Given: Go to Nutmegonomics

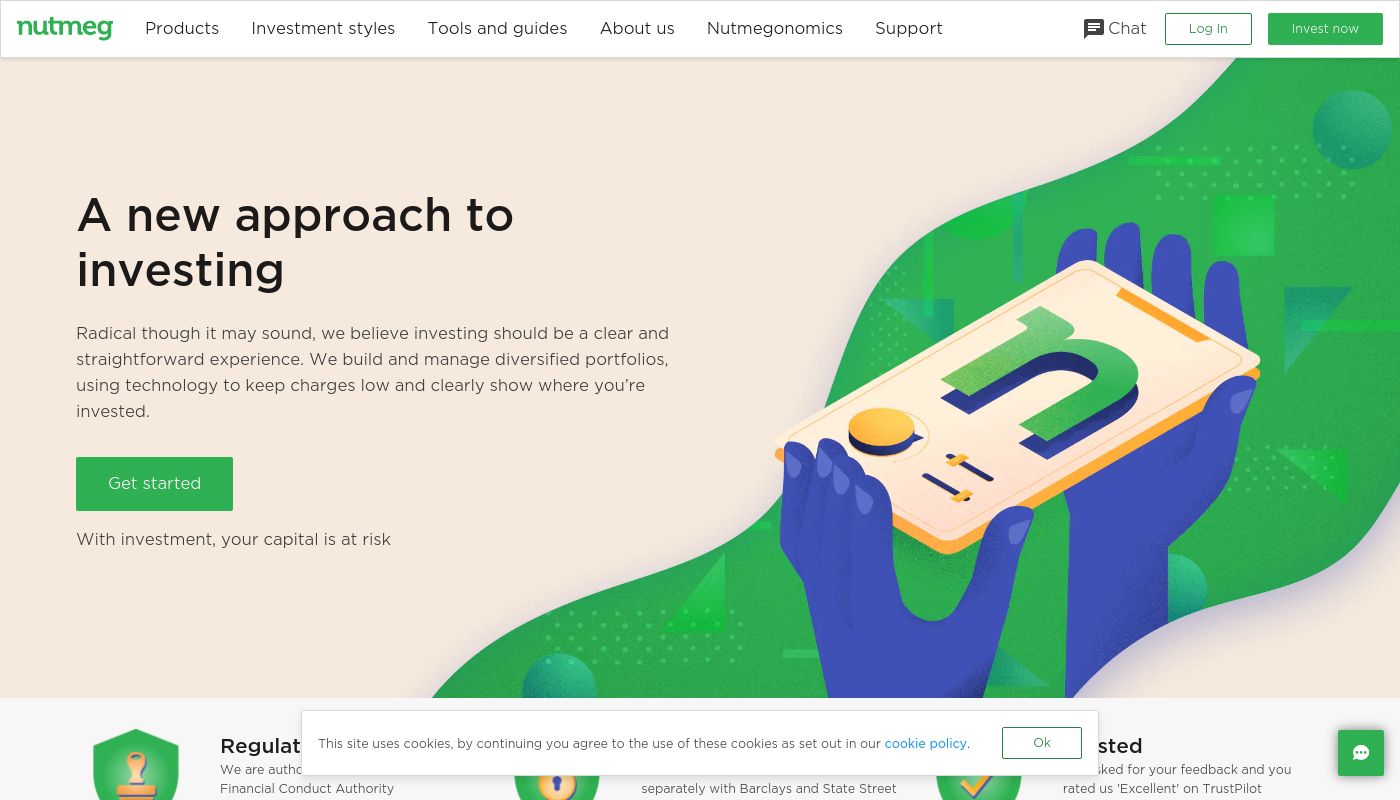Looking at the screenshot, I should click(775, 28).
